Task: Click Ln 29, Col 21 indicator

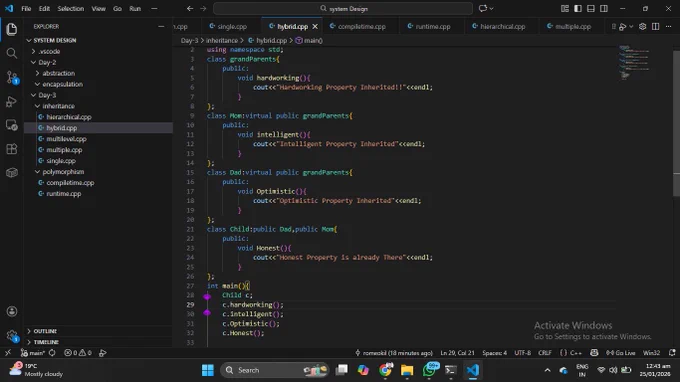Action: coord(457,353)
